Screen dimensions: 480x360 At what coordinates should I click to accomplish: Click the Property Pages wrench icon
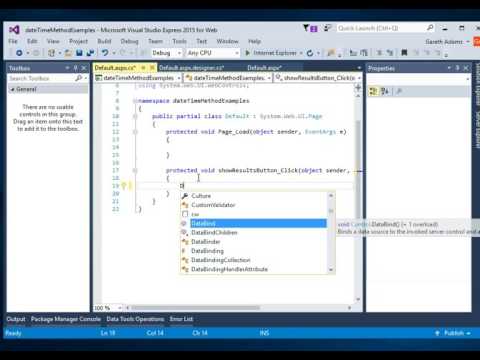click(x=399, y=91)
